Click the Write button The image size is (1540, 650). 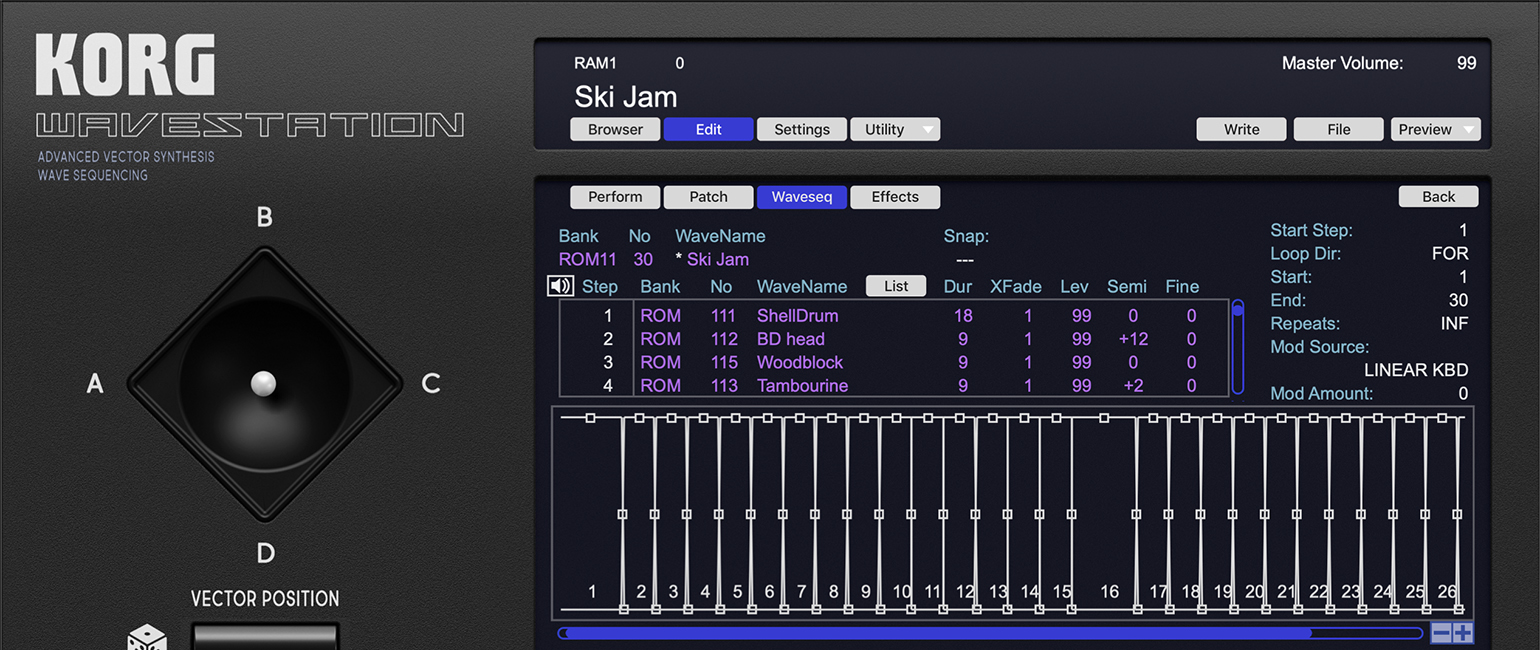point(1242,129)
